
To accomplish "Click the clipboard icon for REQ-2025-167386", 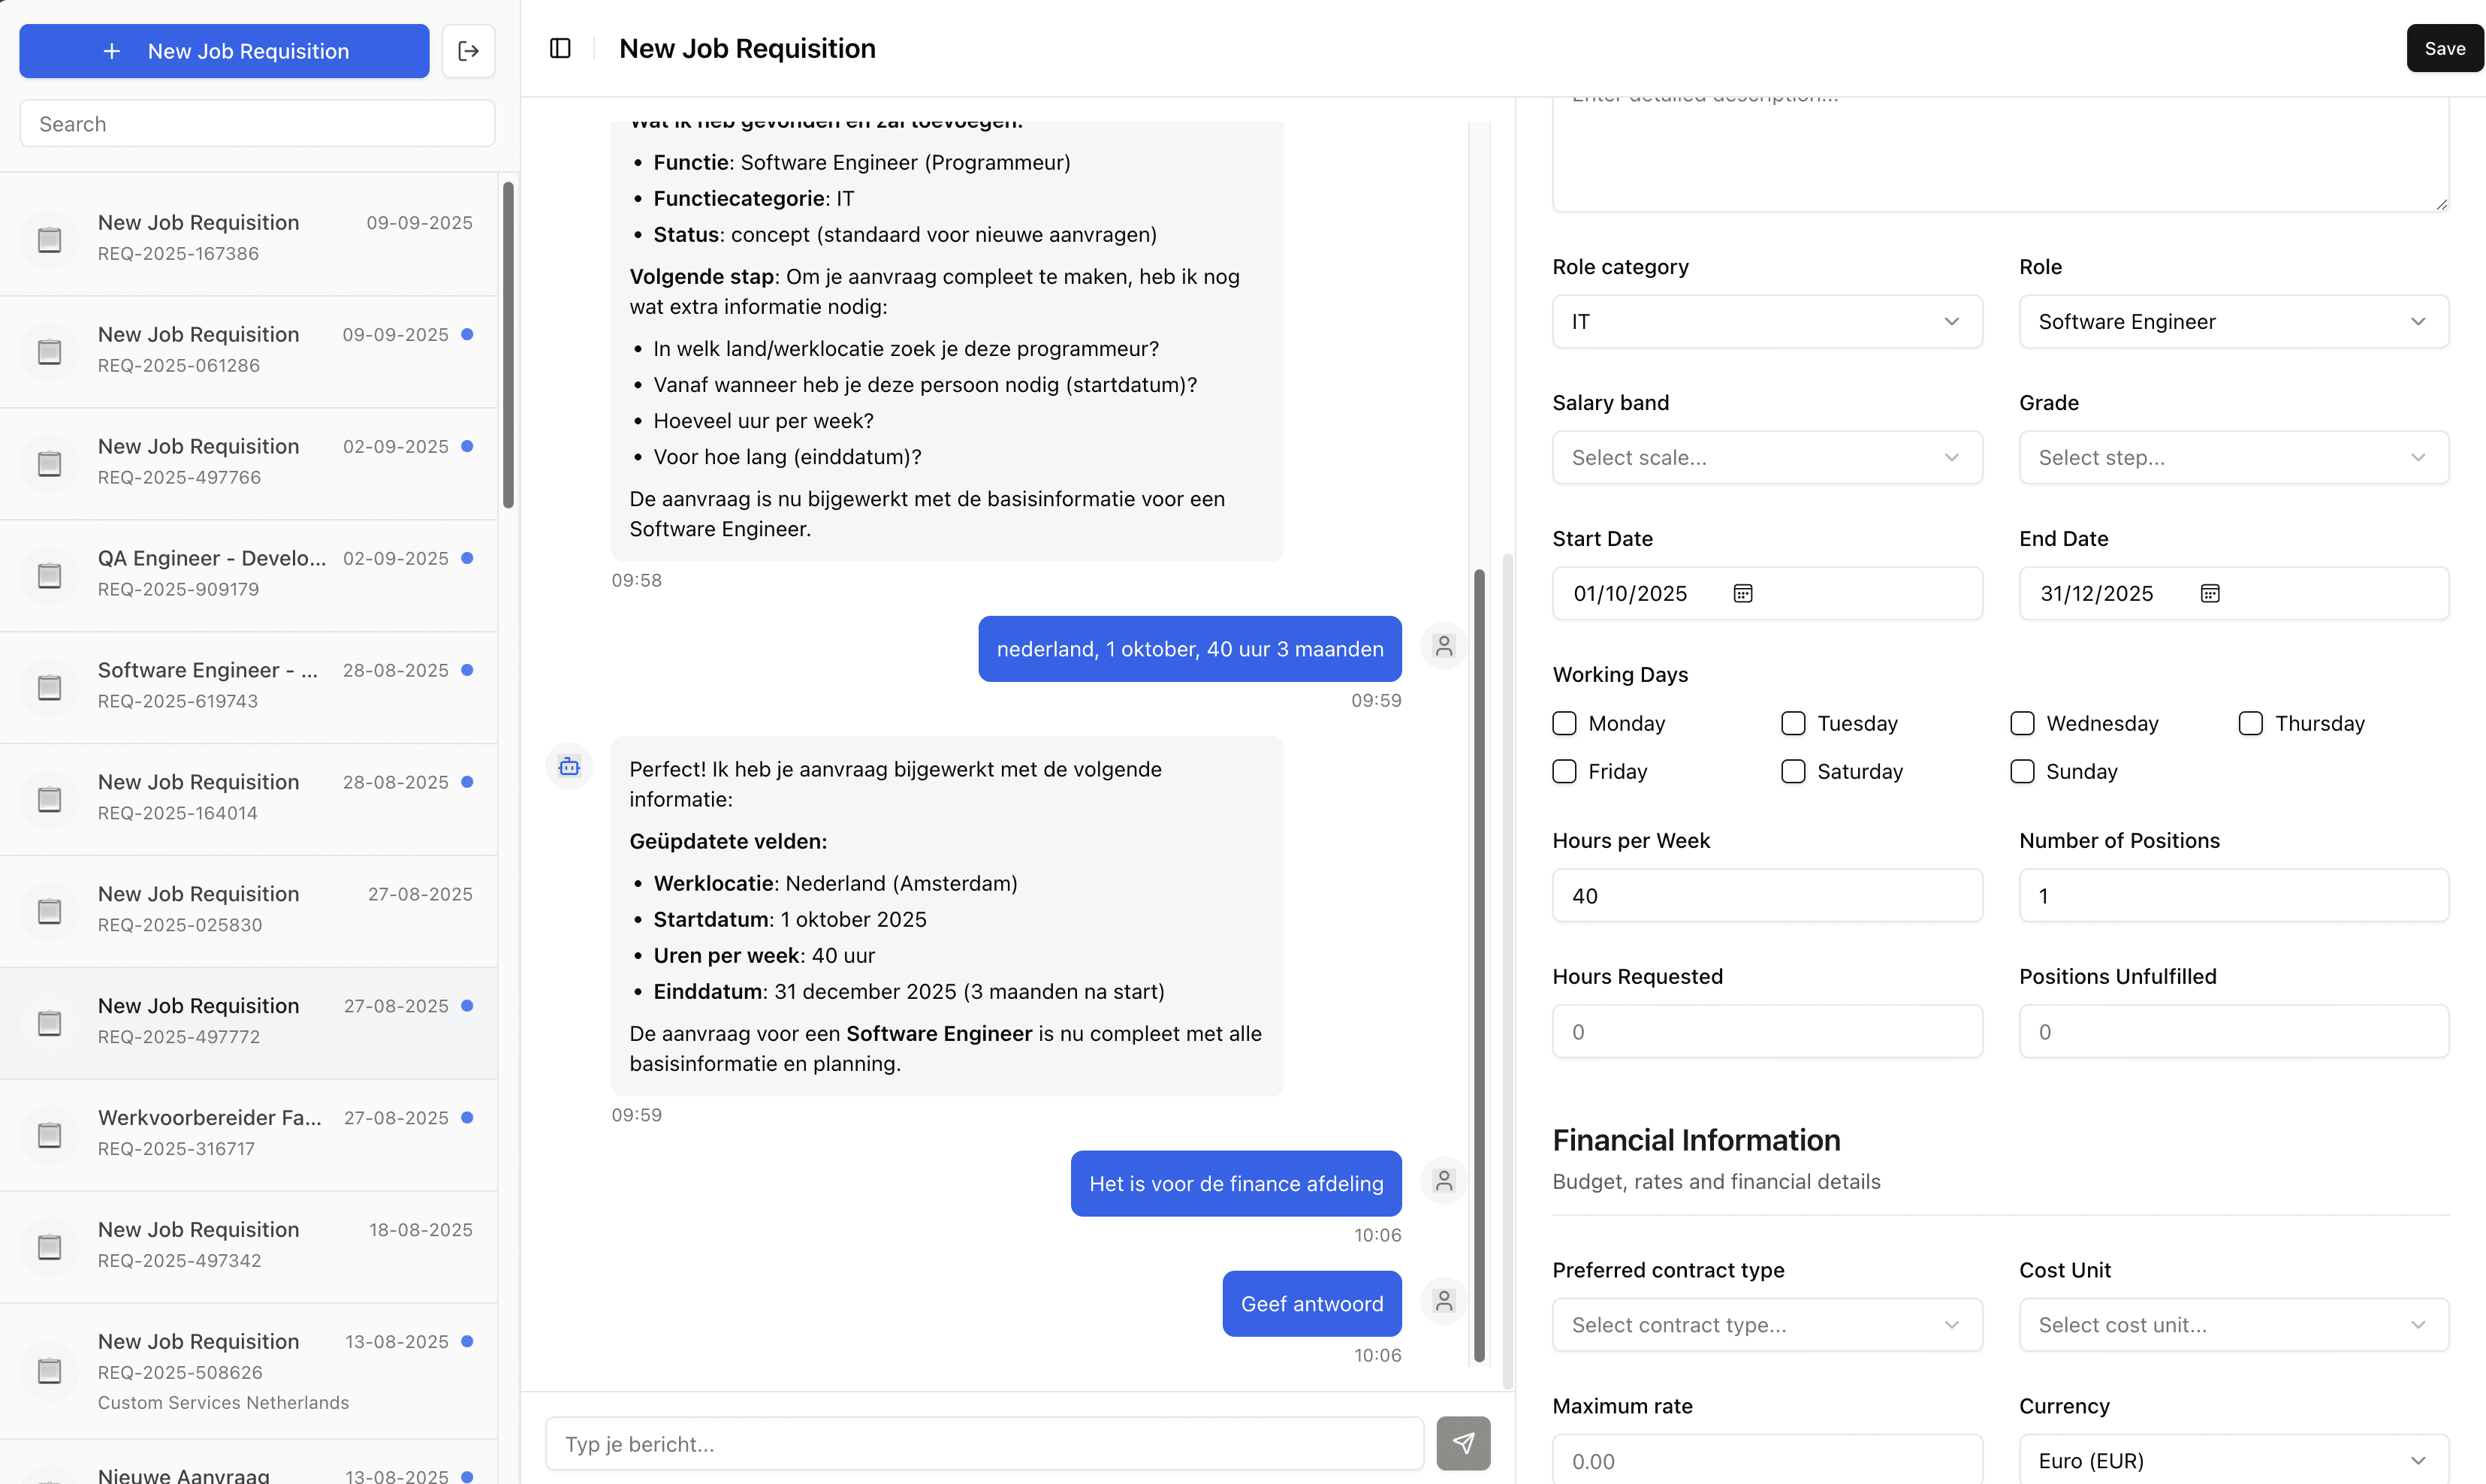I will [x=49, y=239].
